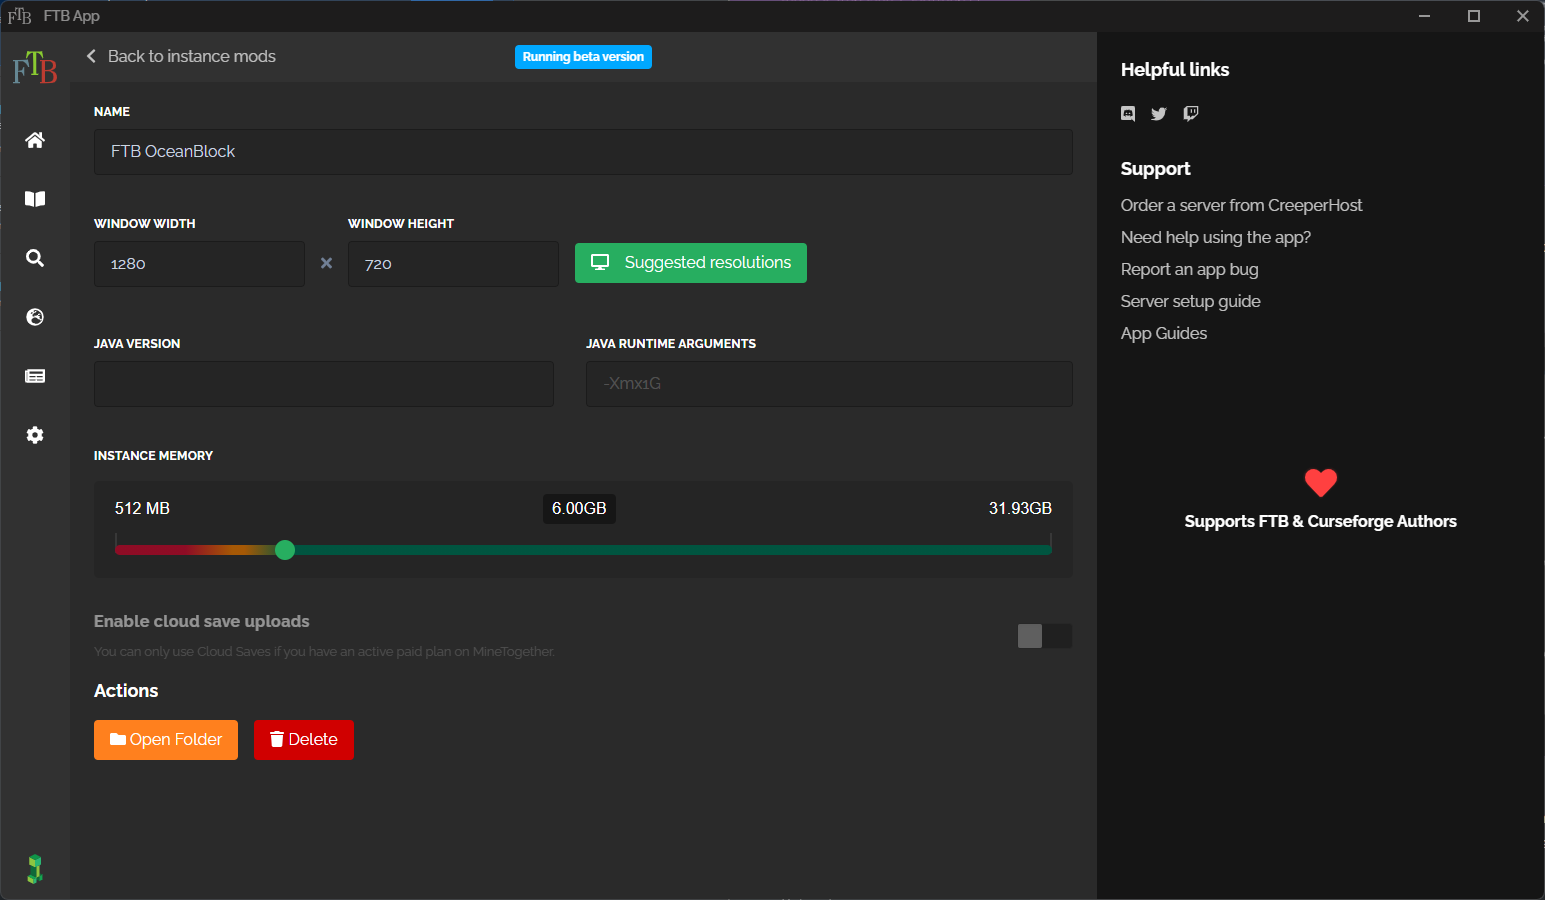This screenshot has height=900, width=1545.
Task: Click the FTB logo in sidebar
Action: [x=35, y=68]
